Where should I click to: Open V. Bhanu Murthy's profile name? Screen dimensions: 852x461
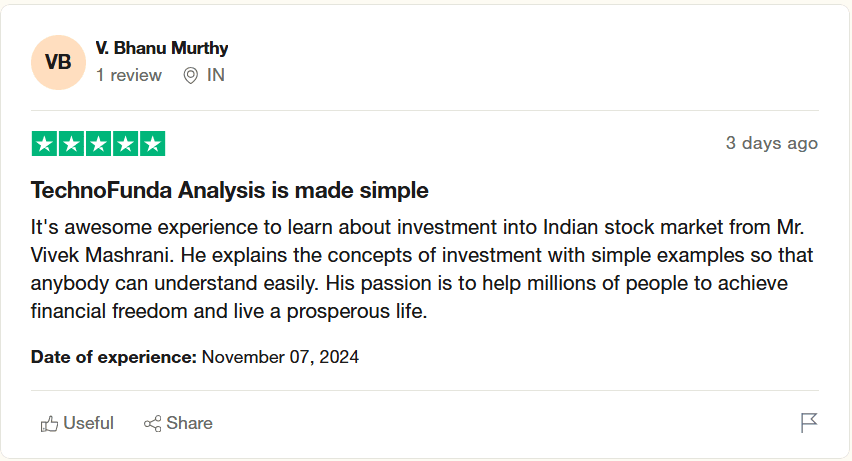162,48
